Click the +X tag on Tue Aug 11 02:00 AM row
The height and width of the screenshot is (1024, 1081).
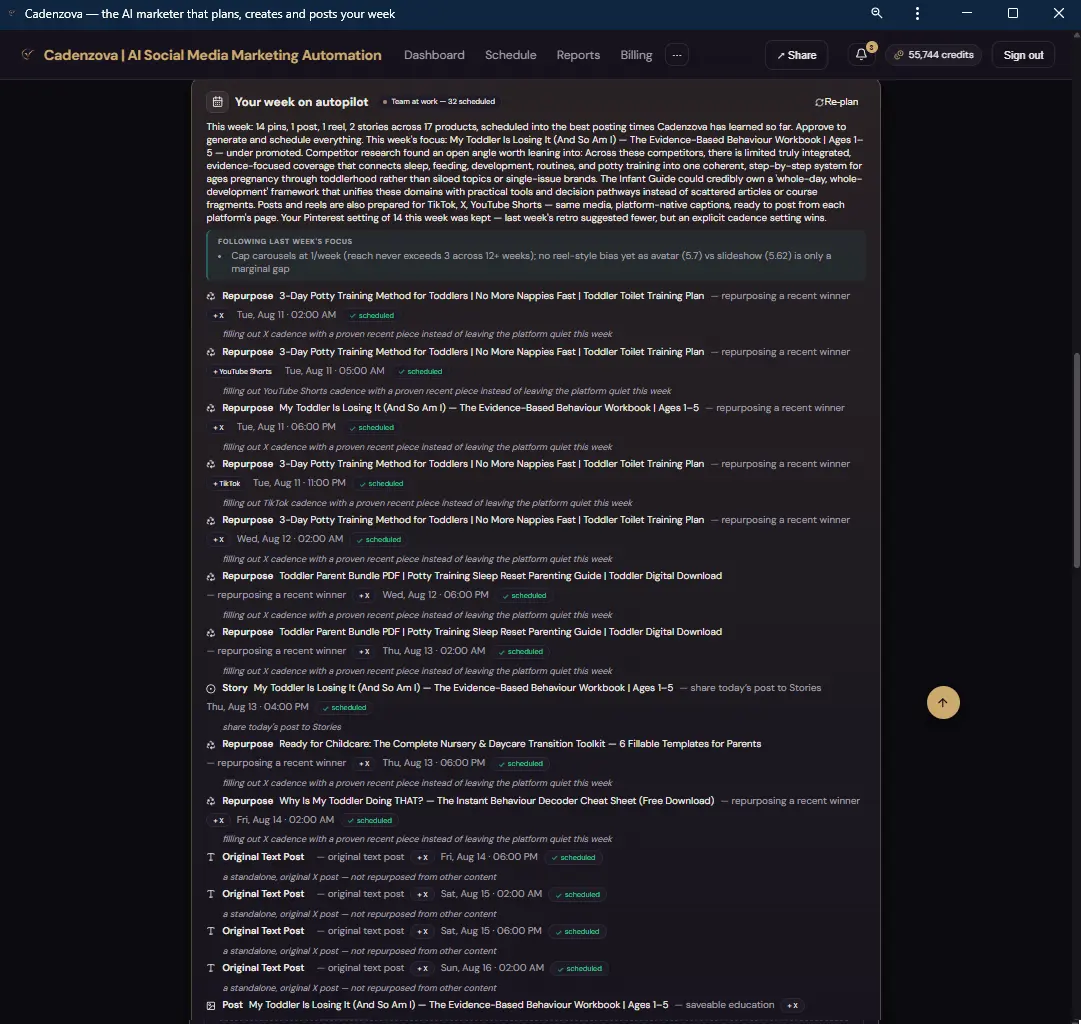pyautogui.click(x=219, y=315)
